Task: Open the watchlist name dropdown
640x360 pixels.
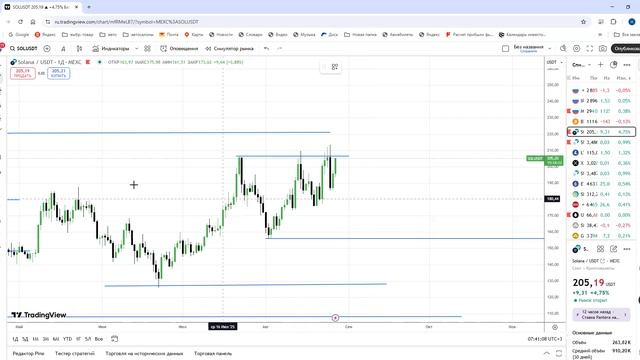Action: tap(581, 65)
